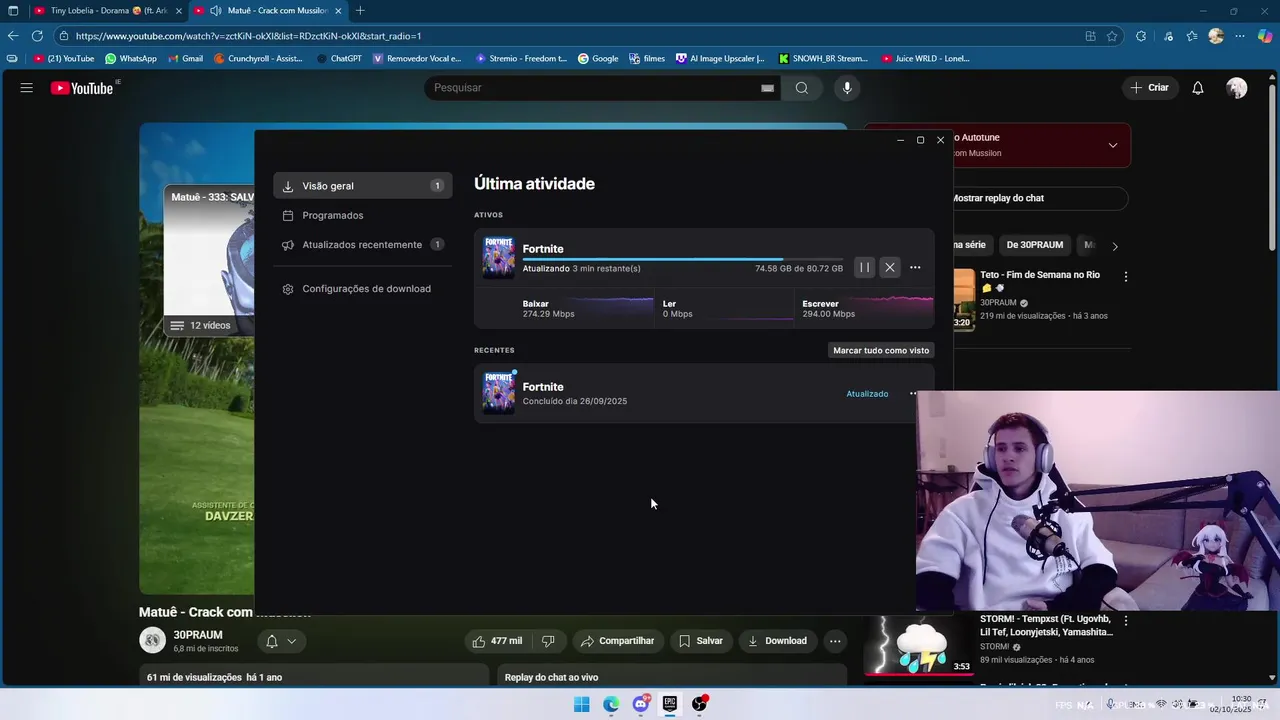The width and height of the screenshot is (1280, 720).
Task: Click Fortnite cover art in Recentes list
Action: 498,393
